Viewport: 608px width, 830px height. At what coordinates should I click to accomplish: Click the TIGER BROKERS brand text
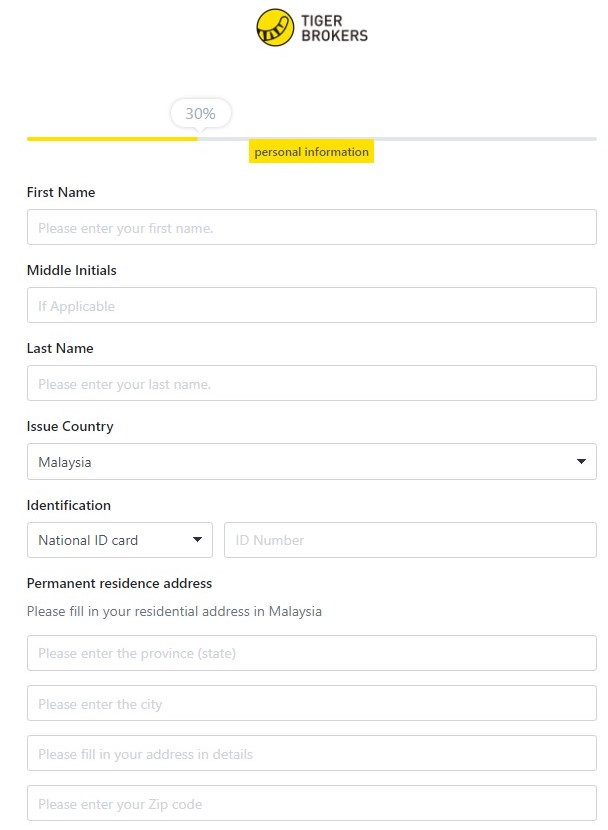[334, 28]
